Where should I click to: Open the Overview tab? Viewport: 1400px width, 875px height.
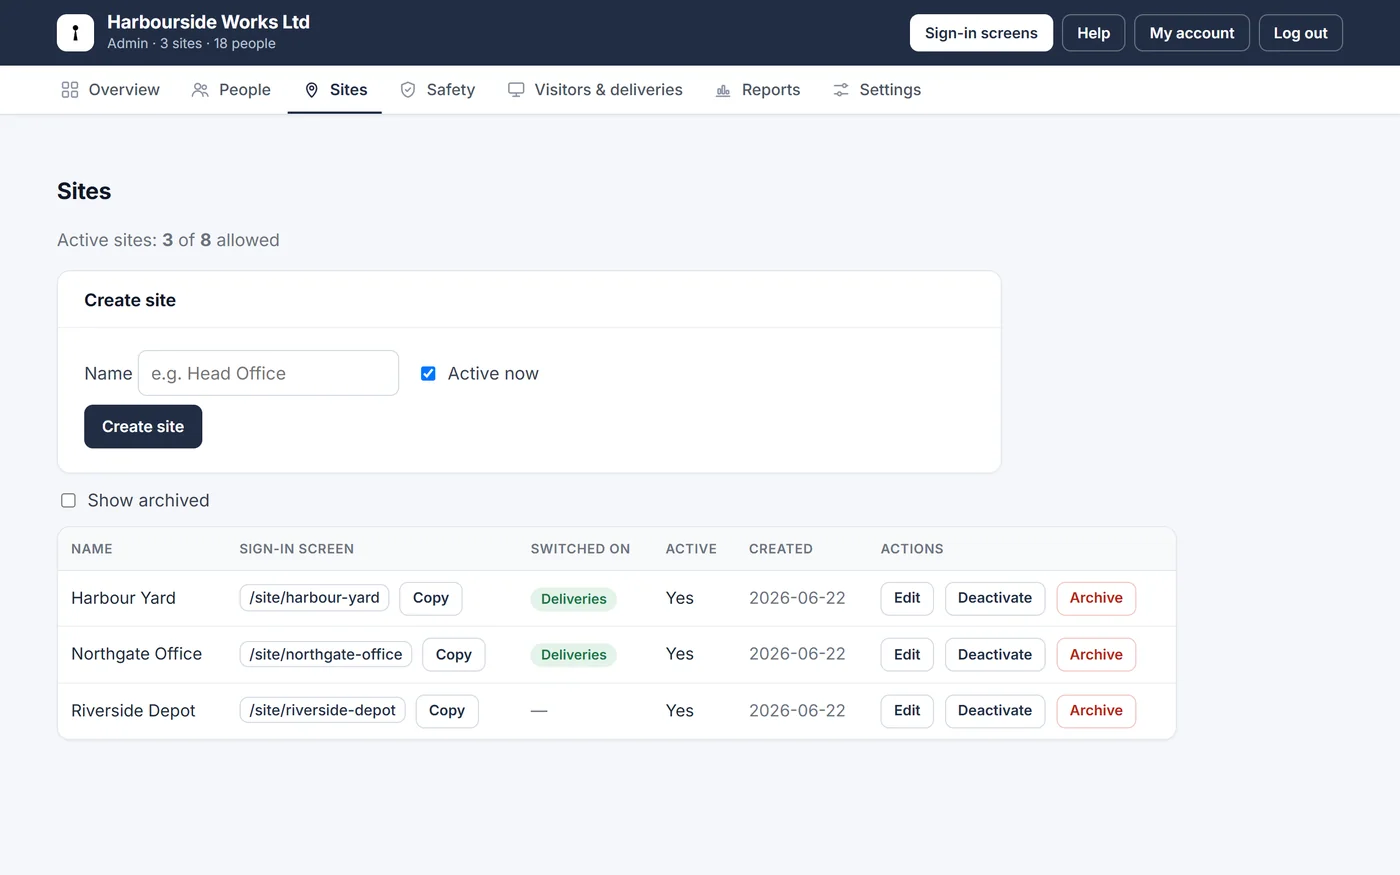(110, 90)
